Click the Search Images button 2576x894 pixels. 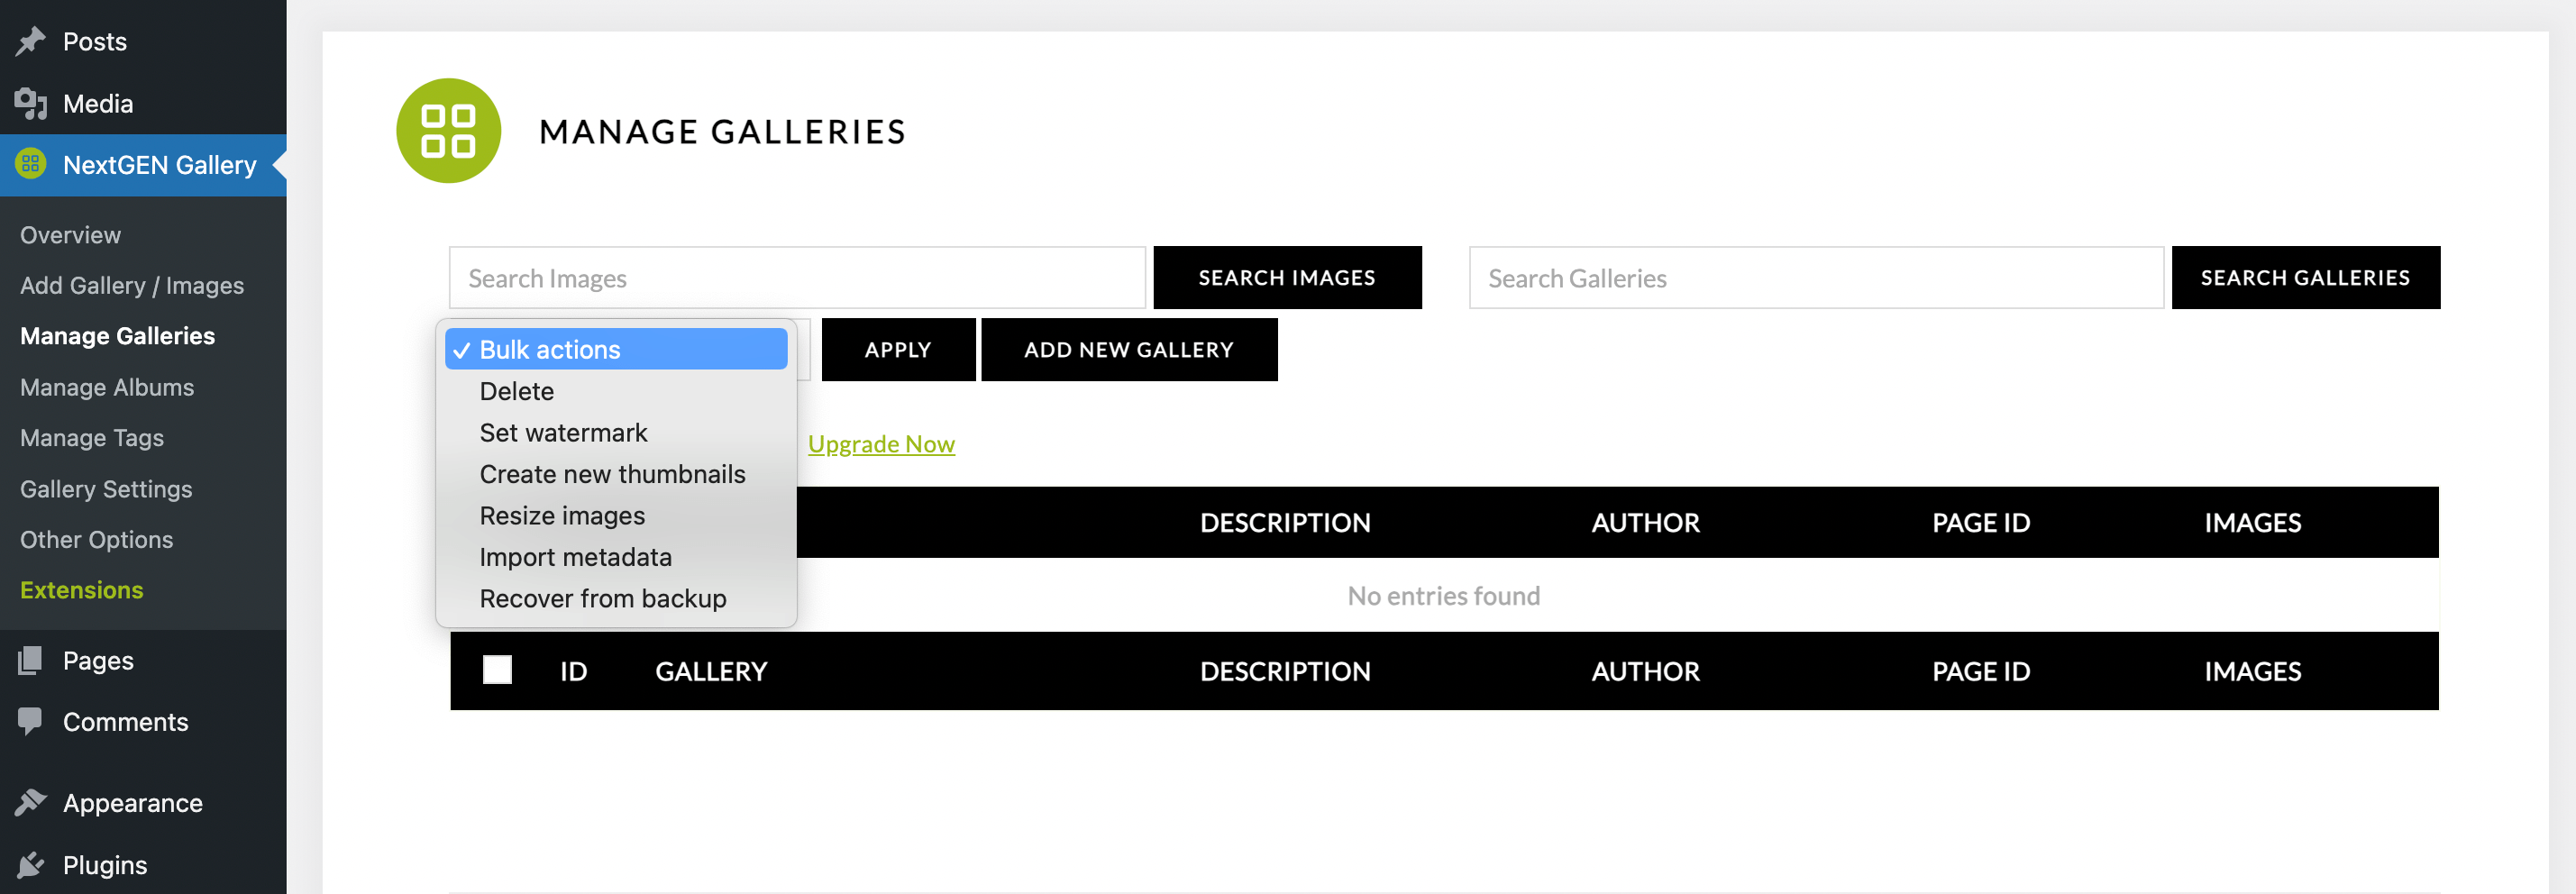tap(1287, 278)
